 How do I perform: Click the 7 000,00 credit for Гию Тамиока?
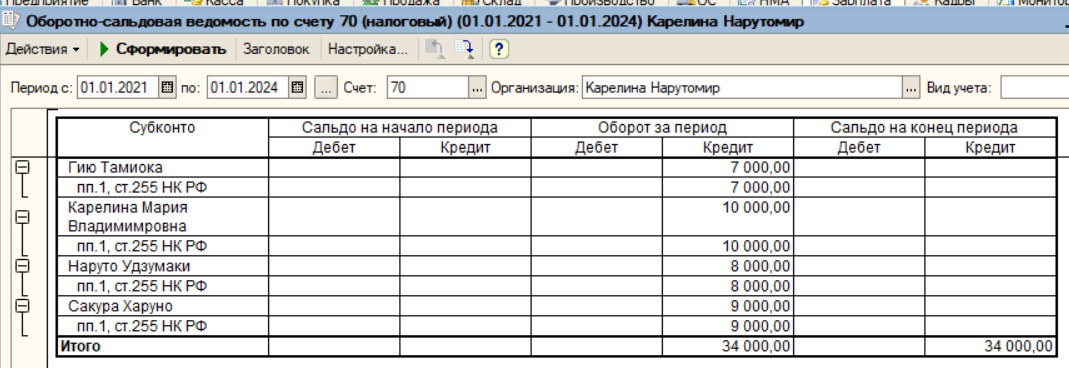point(759,167)
